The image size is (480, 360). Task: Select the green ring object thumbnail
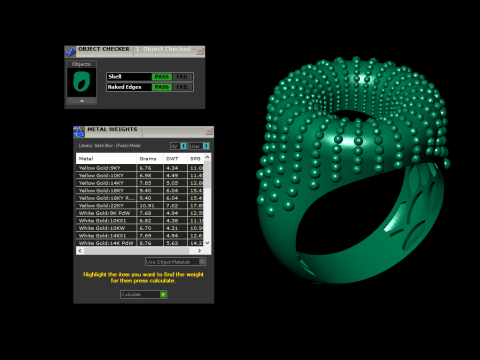click(x=82, y=82)
